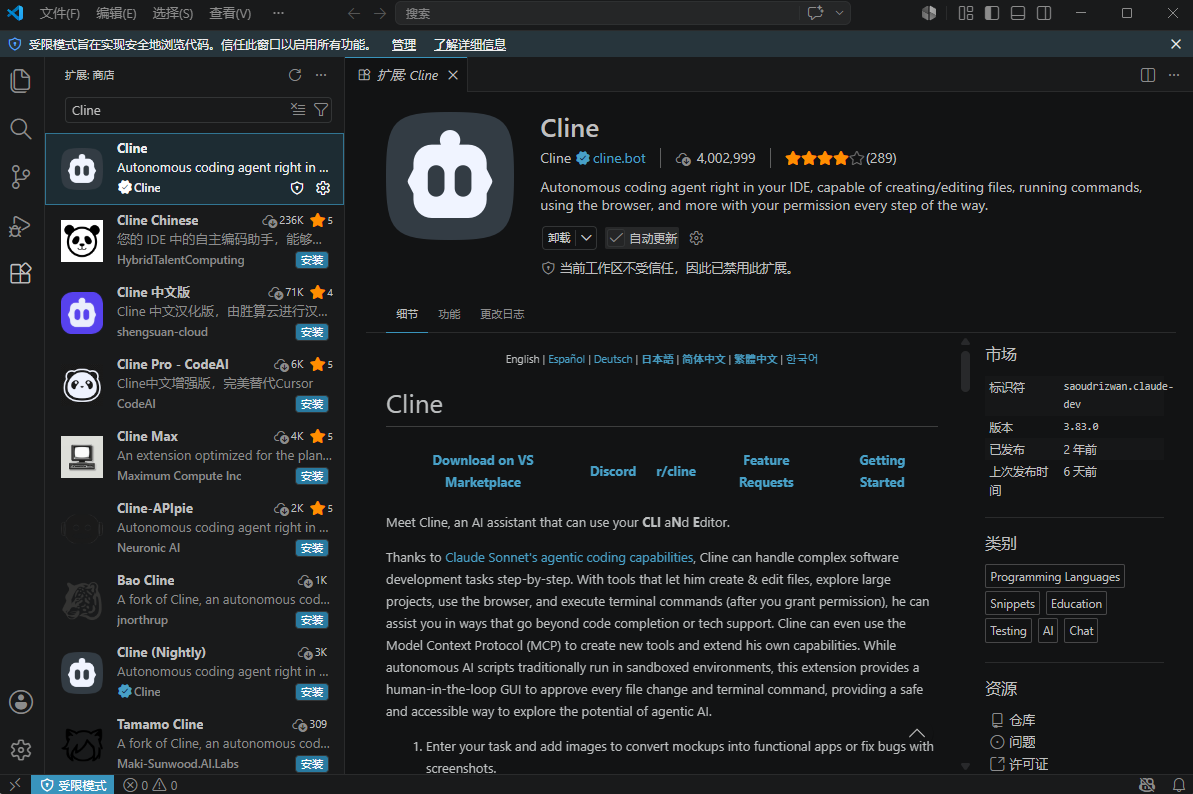Open the Explorer view in activity bar
The width and height of the screenshot is (1193, 794).
(x=21, y=81)
